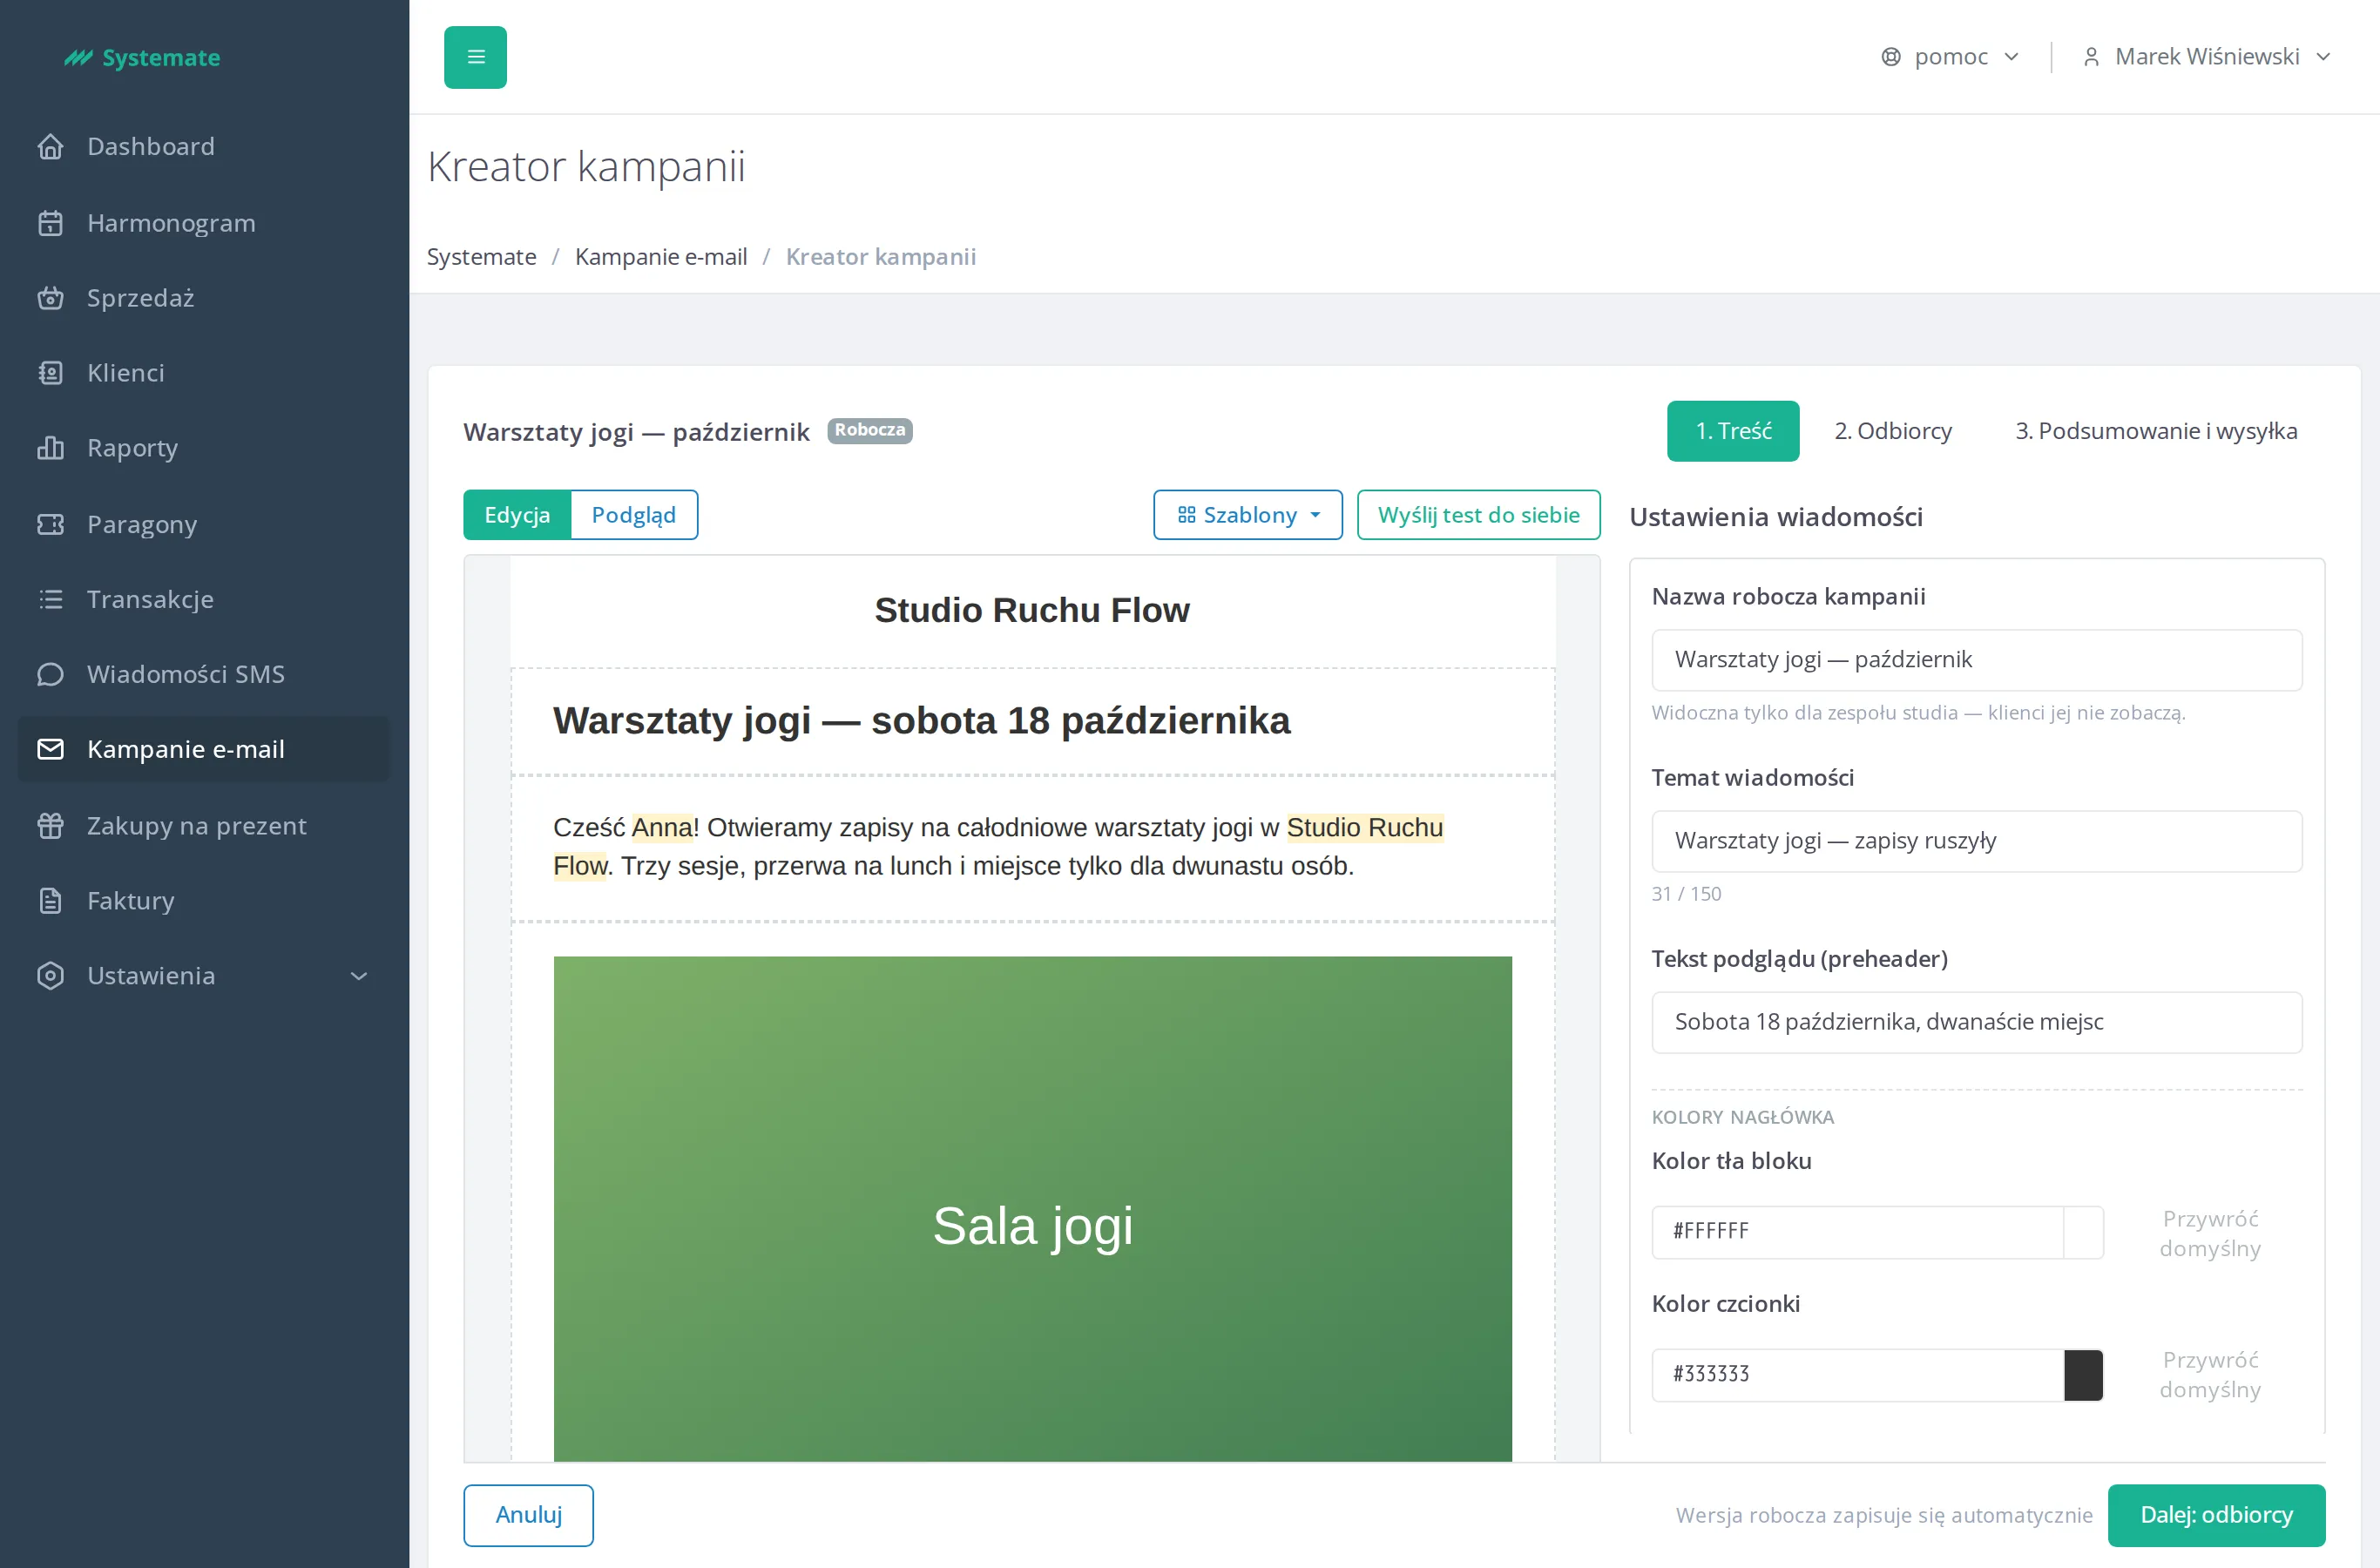Click the Systemate logo
2380x1568 pixels.
pos(142,58)
